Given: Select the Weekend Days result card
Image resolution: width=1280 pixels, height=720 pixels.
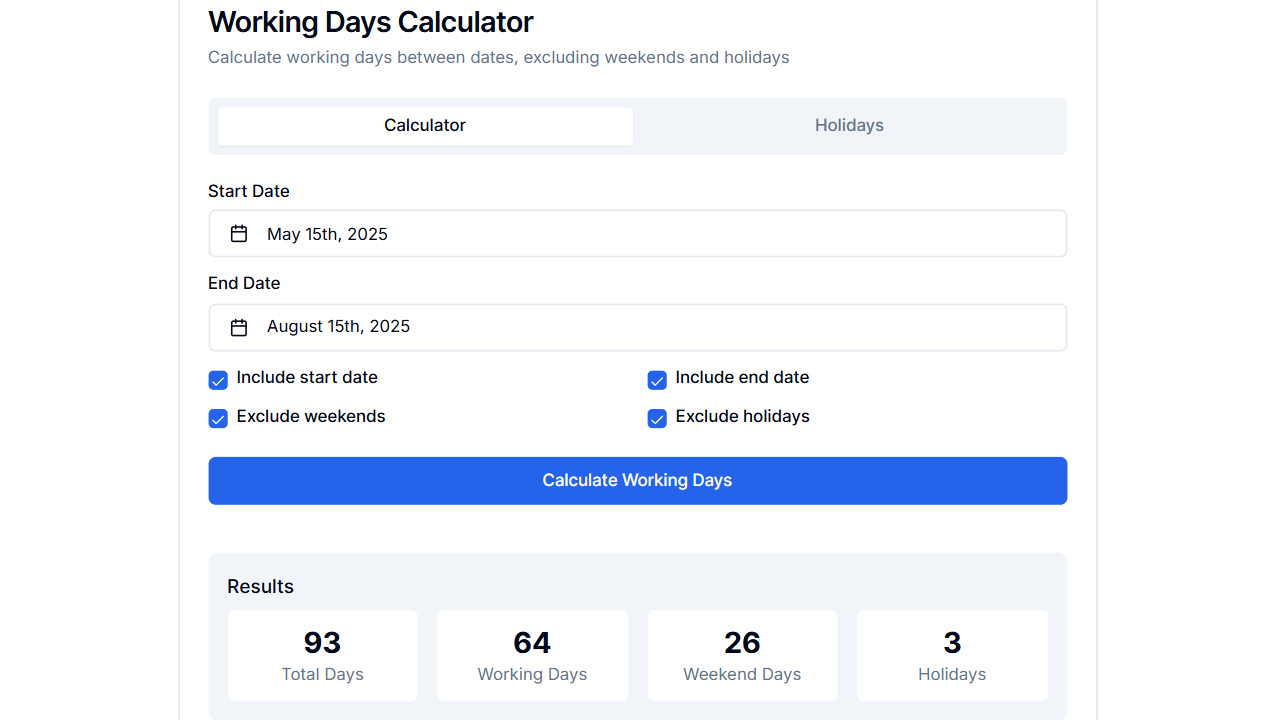Looking at the screenshot, I should point(742,655).
